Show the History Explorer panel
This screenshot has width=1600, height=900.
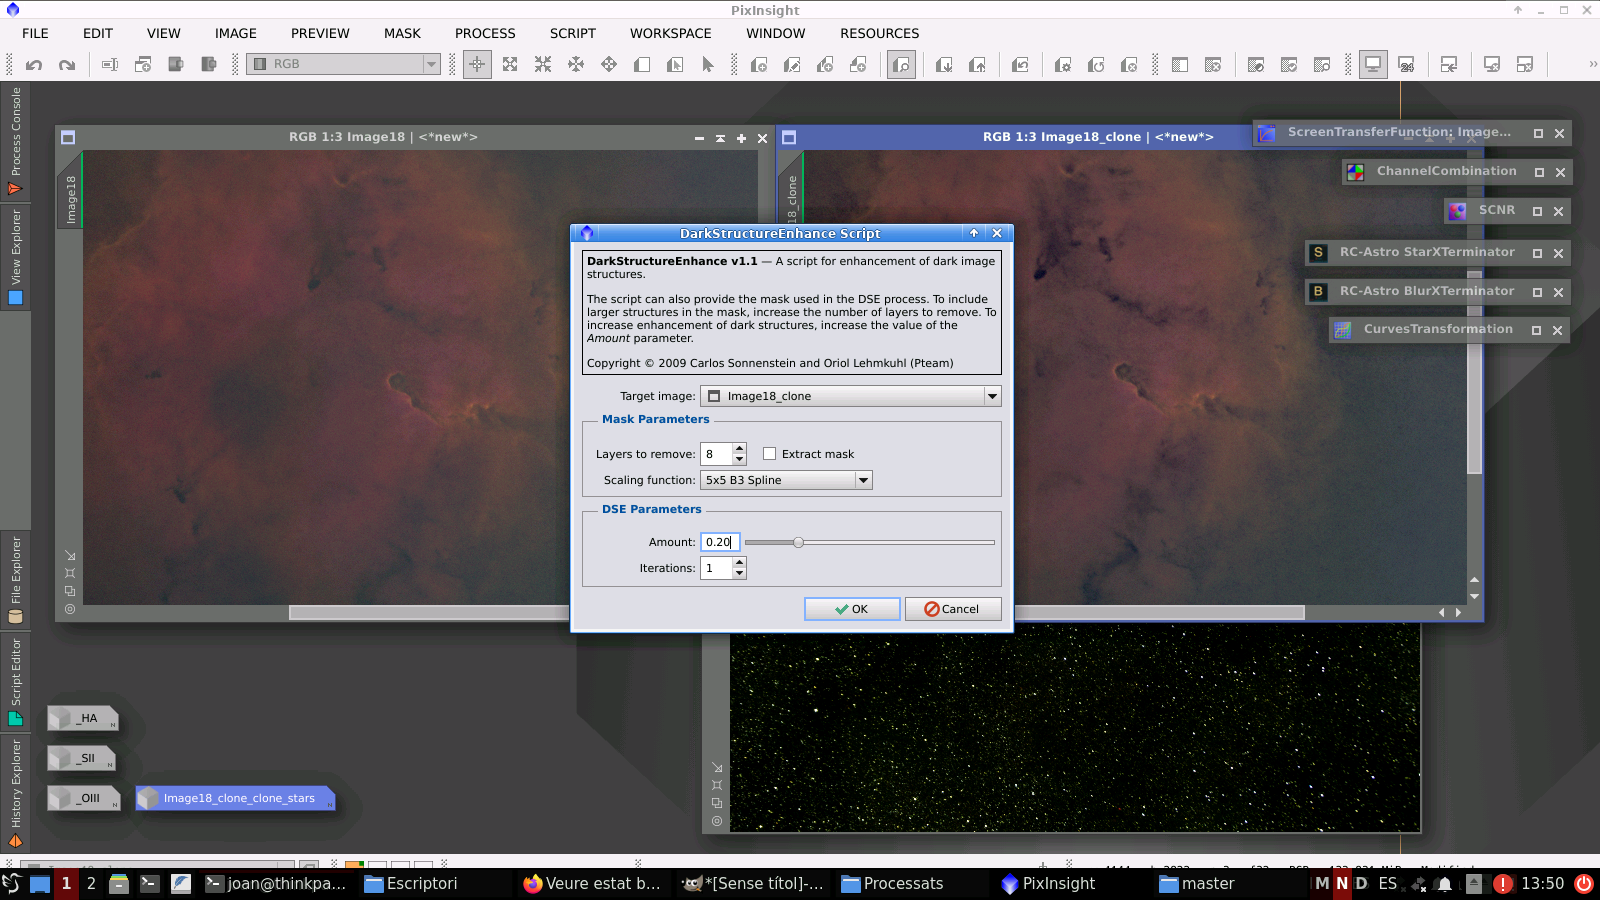pyautogui.click(x=15, y=795)
